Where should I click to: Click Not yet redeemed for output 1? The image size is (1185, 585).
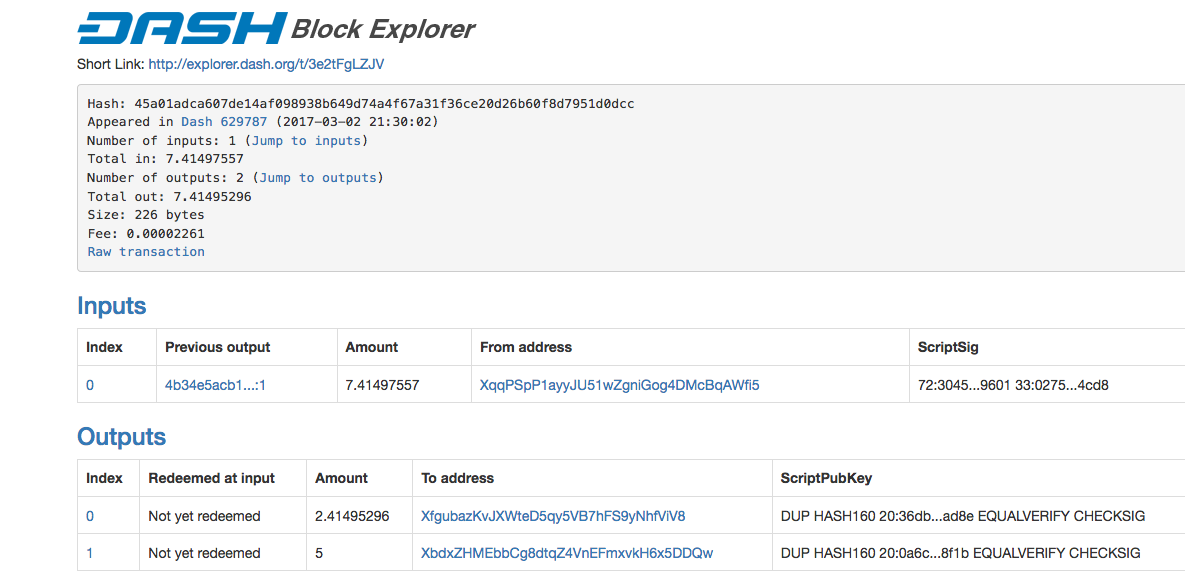point(204,553)
